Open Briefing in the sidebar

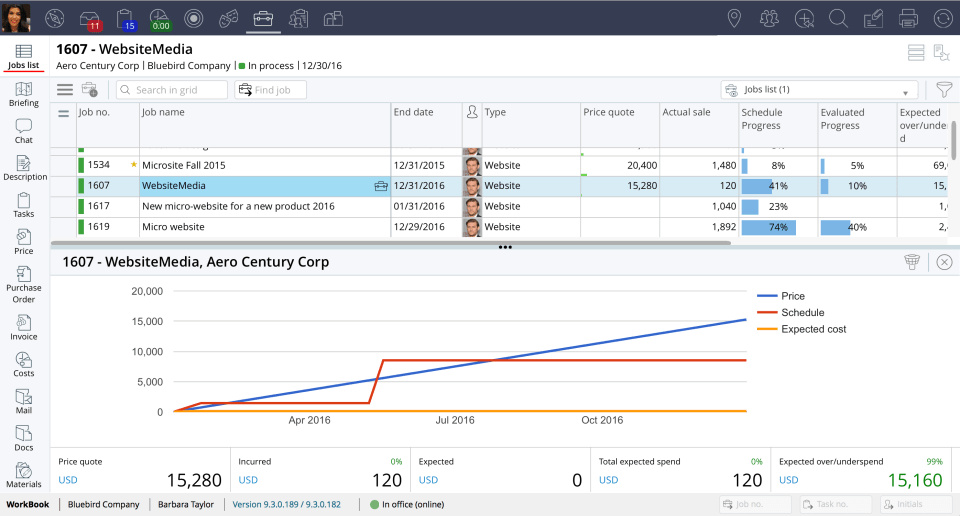[x=23, y=94]
